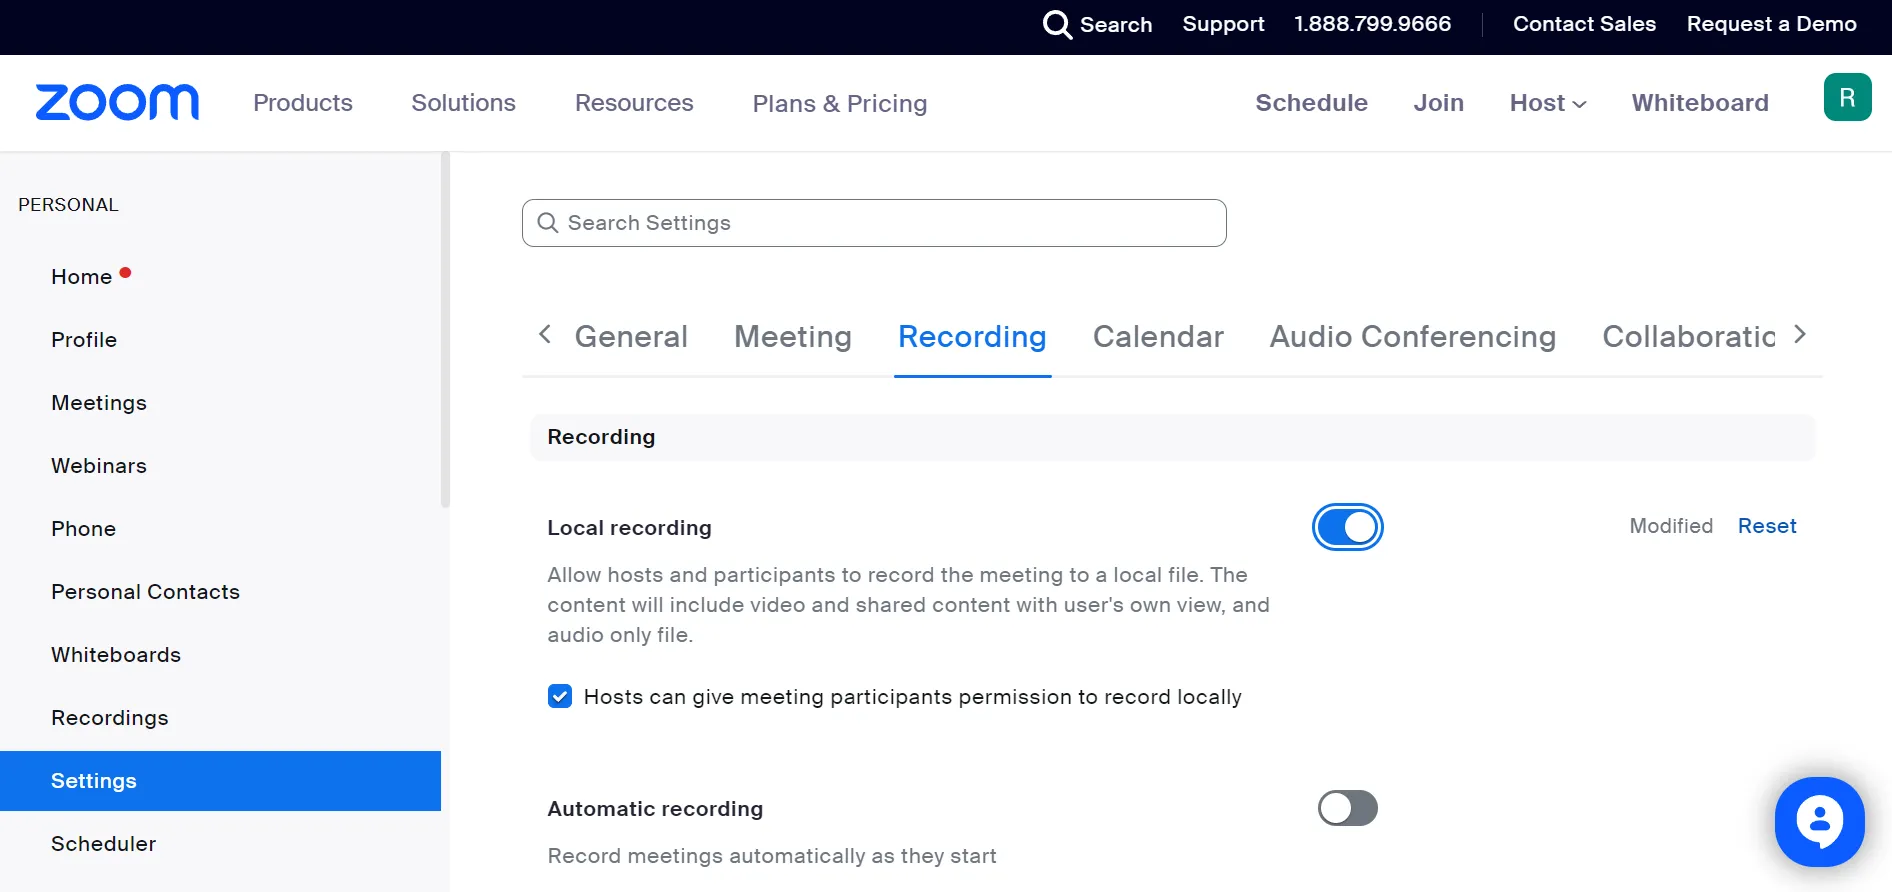This screenshot has height=892, width=1892.
Task: Toggle Local recording switch off
Action: (x=1347, y=527)
